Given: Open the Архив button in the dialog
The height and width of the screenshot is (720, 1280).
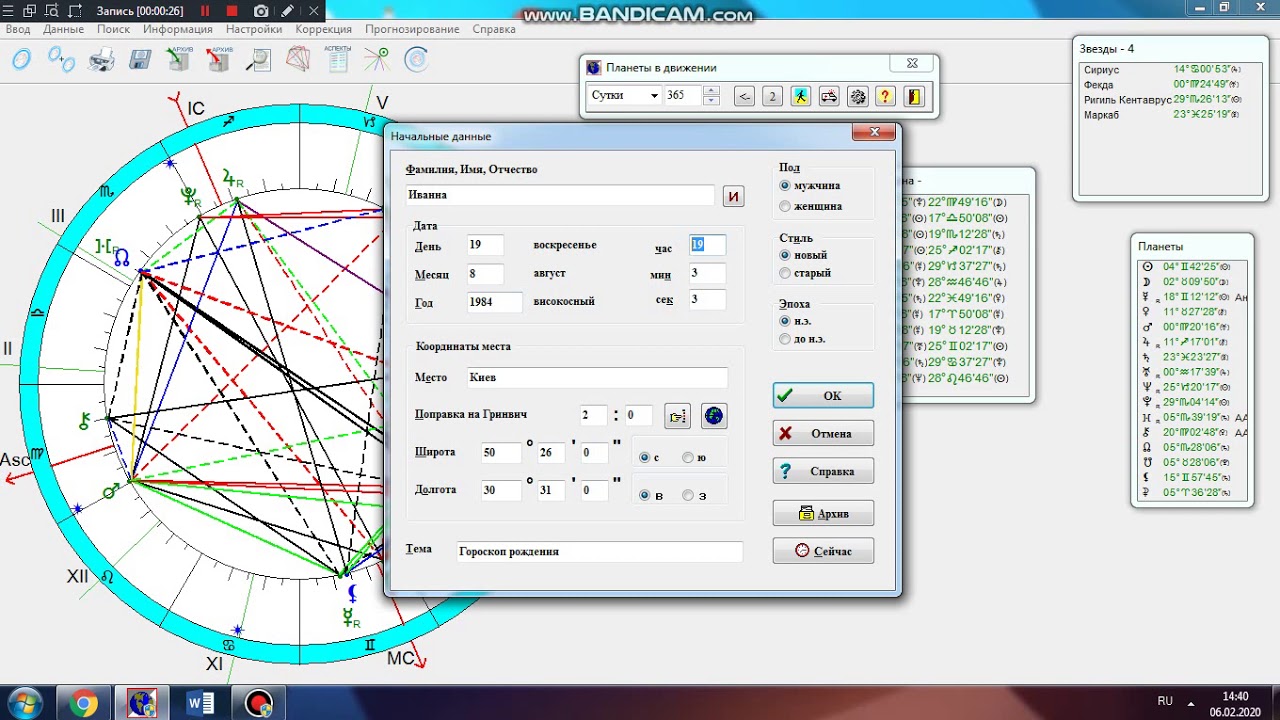Looking at the screenshot, I should (x=823, y=513).
